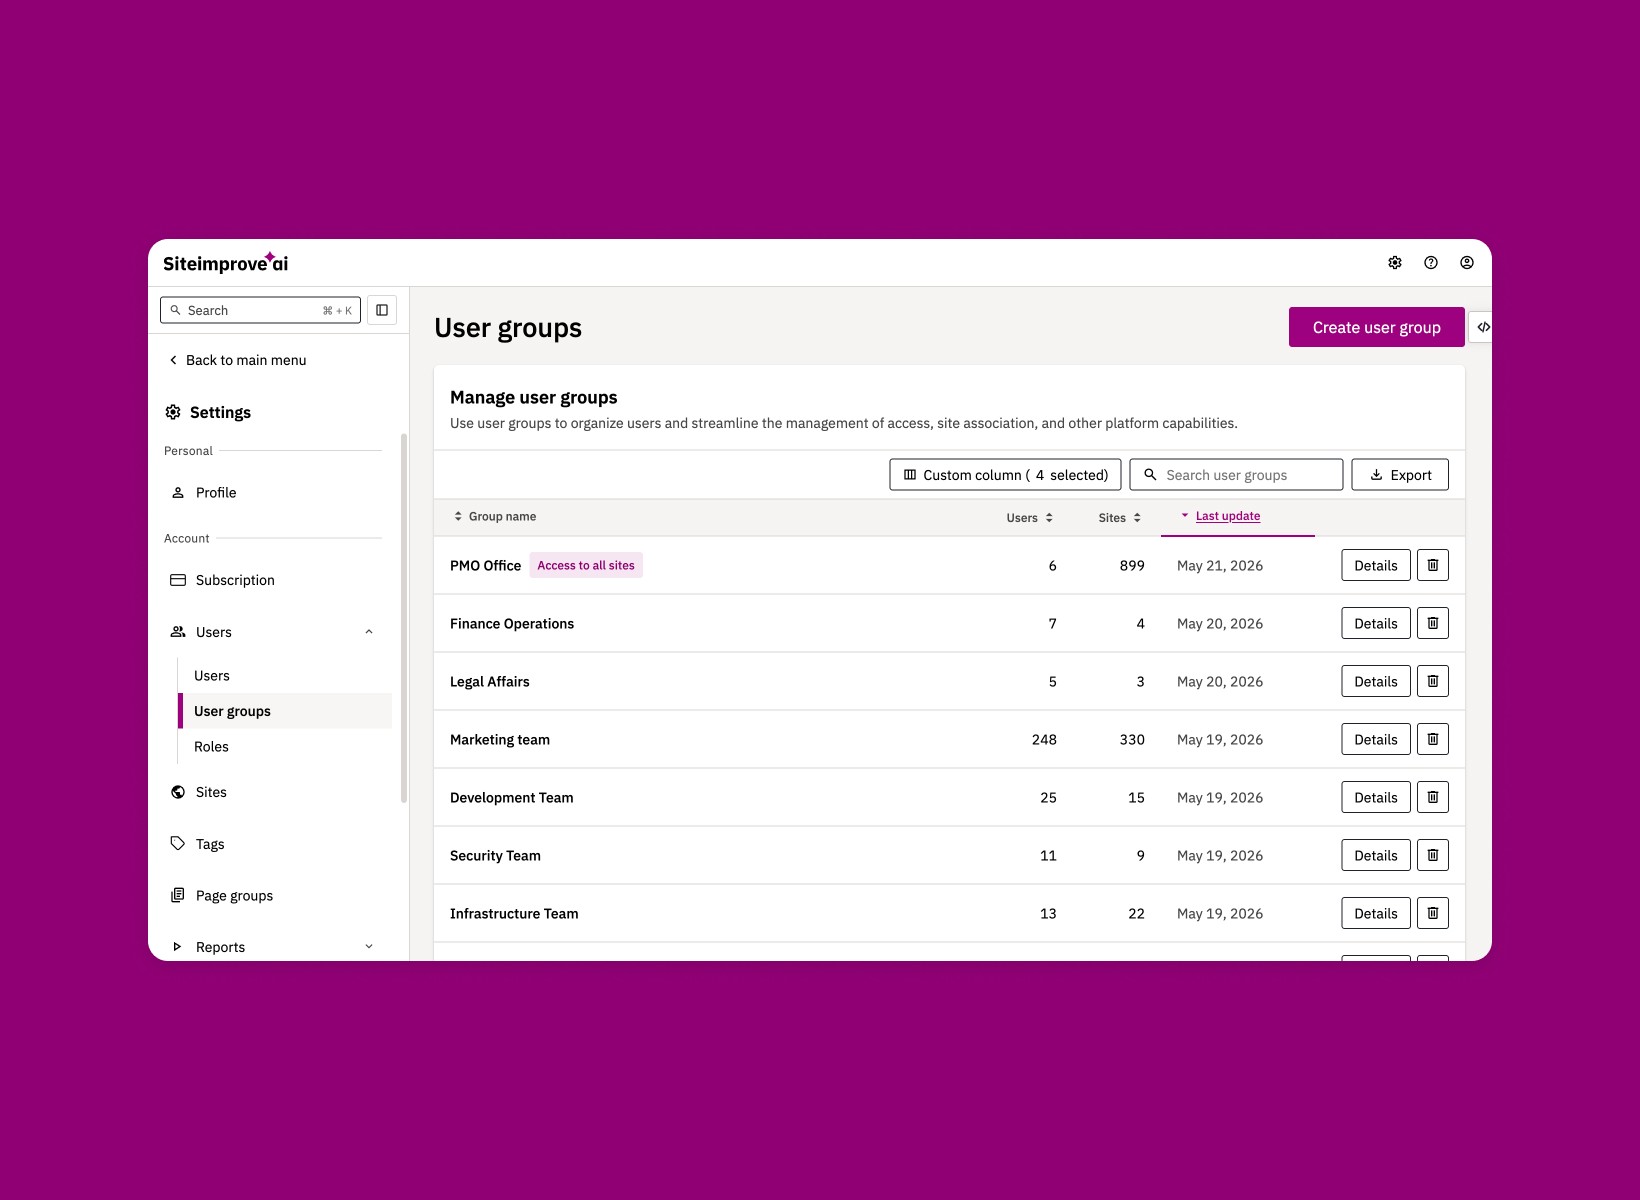The image size is (1640, 1200).
Task: Click the Security Team group name
Action: pos(495,856)
